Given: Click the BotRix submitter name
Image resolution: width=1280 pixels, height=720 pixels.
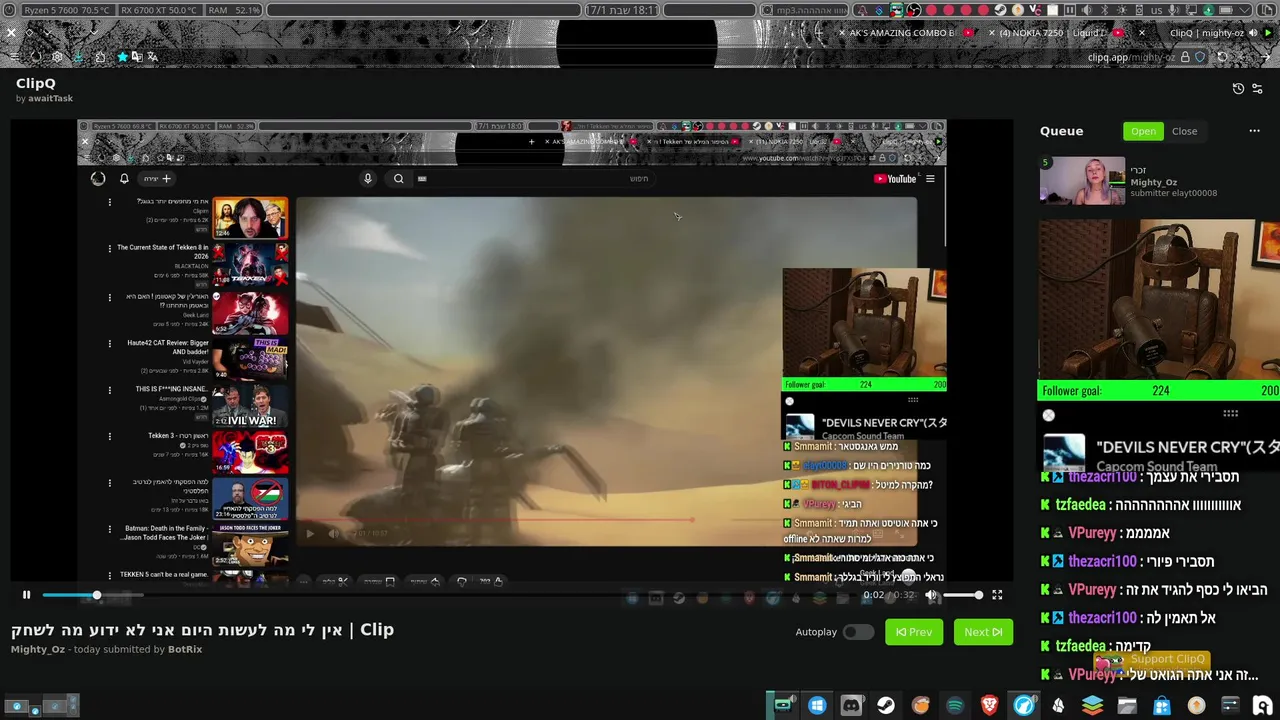Looking at the screenshot, I should point(185,649).
